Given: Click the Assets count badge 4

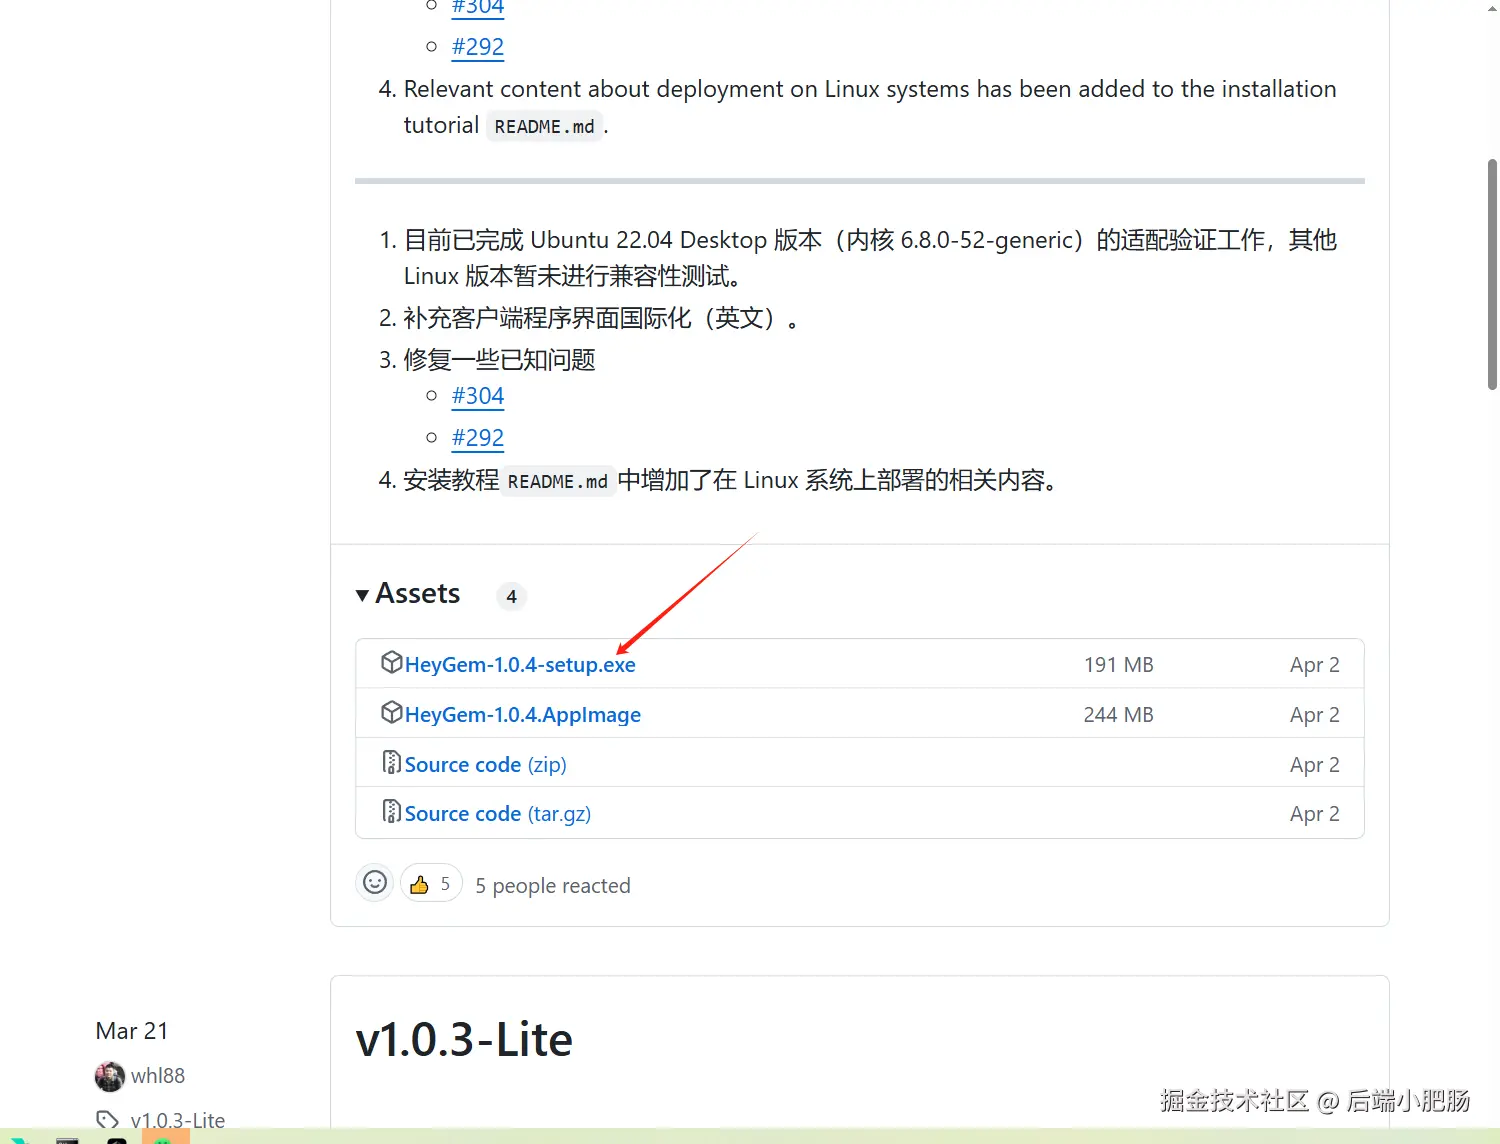Looking at the screenshot, I should [x=511, y=597].
